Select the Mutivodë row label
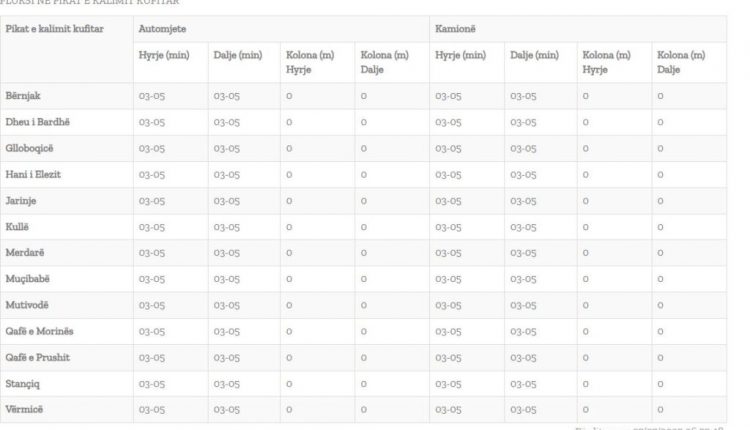750x430 pixels. pyautogui.click(x=27, y=305)
